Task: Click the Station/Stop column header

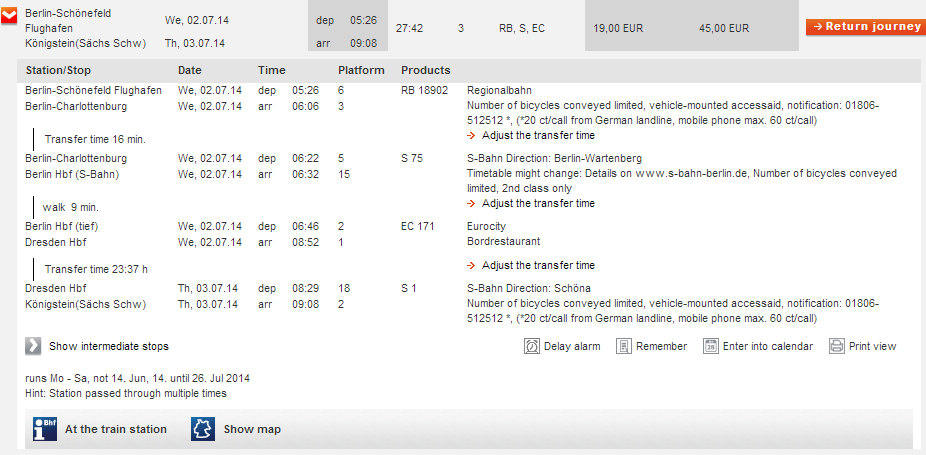Action: [x=58, y=70]
